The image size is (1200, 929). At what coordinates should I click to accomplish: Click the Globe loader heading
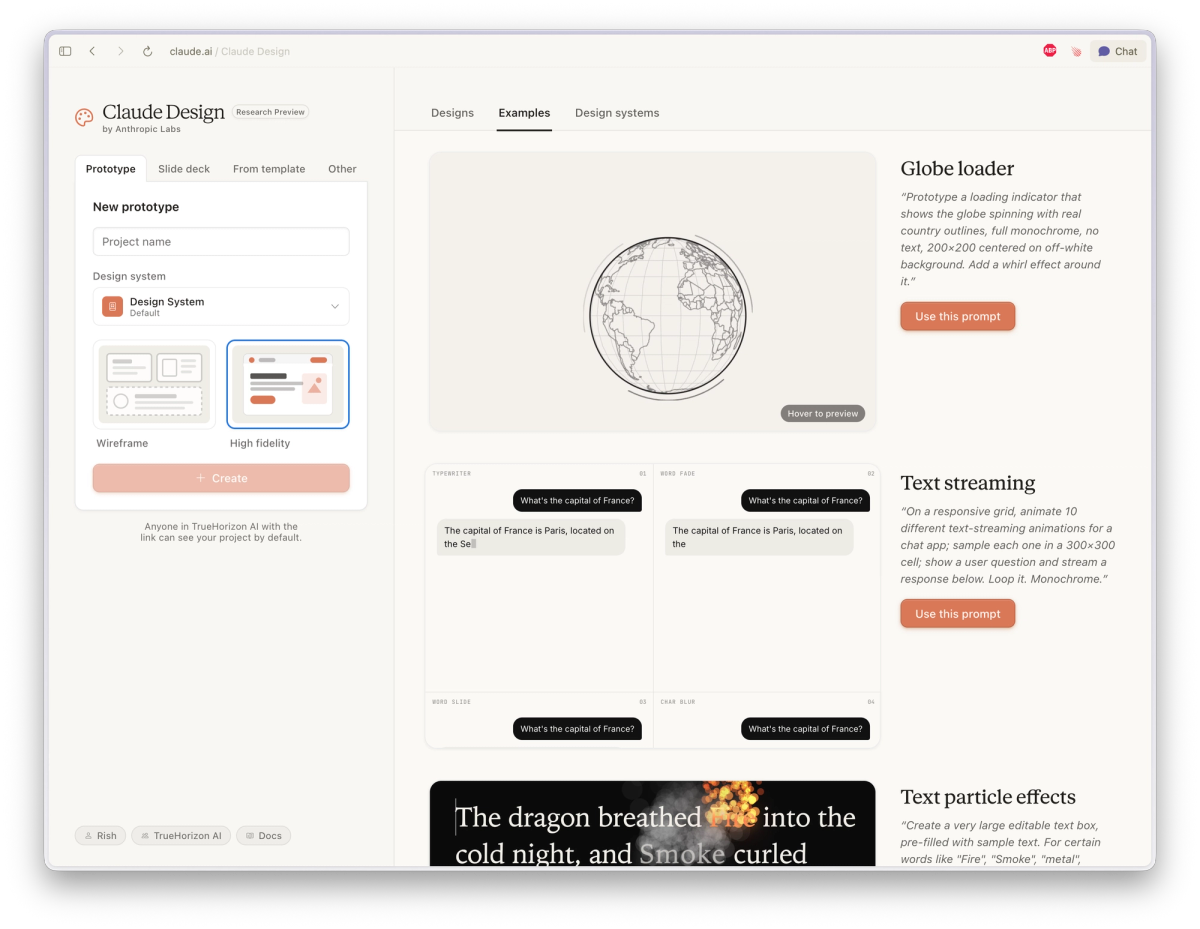tap(957, 168)
